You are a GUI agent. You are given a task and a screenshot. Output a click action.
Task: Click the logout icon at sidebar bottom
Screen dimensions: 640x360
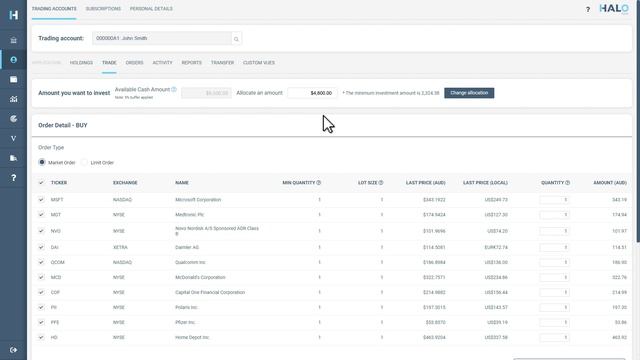tap(13, 350)
